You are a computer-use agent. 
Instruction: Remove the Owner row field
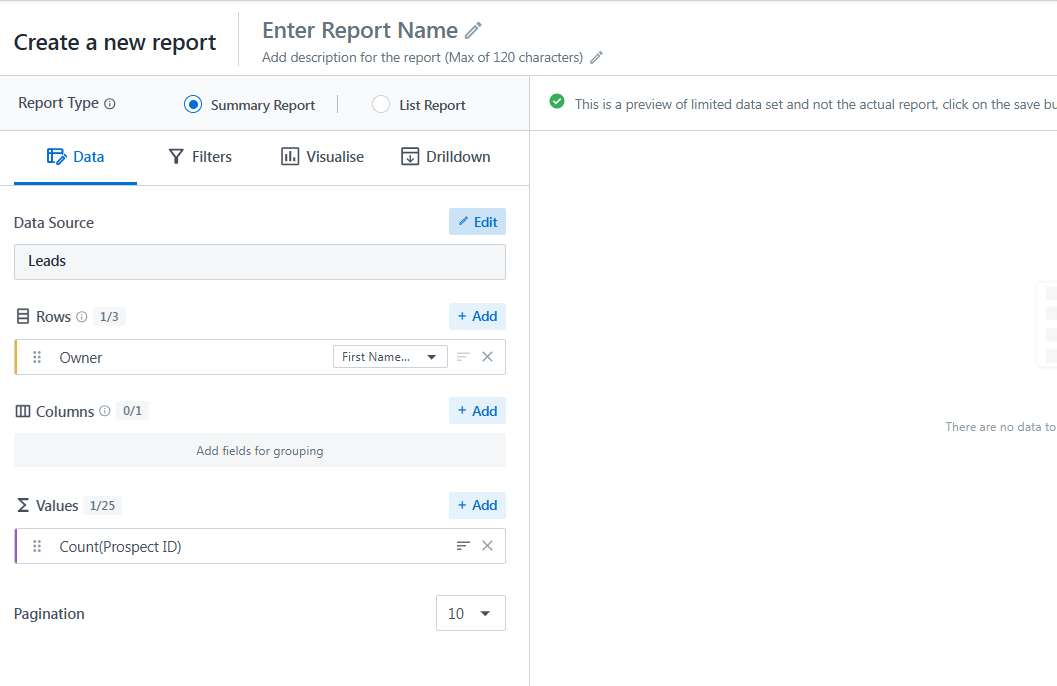coord(487,357)
